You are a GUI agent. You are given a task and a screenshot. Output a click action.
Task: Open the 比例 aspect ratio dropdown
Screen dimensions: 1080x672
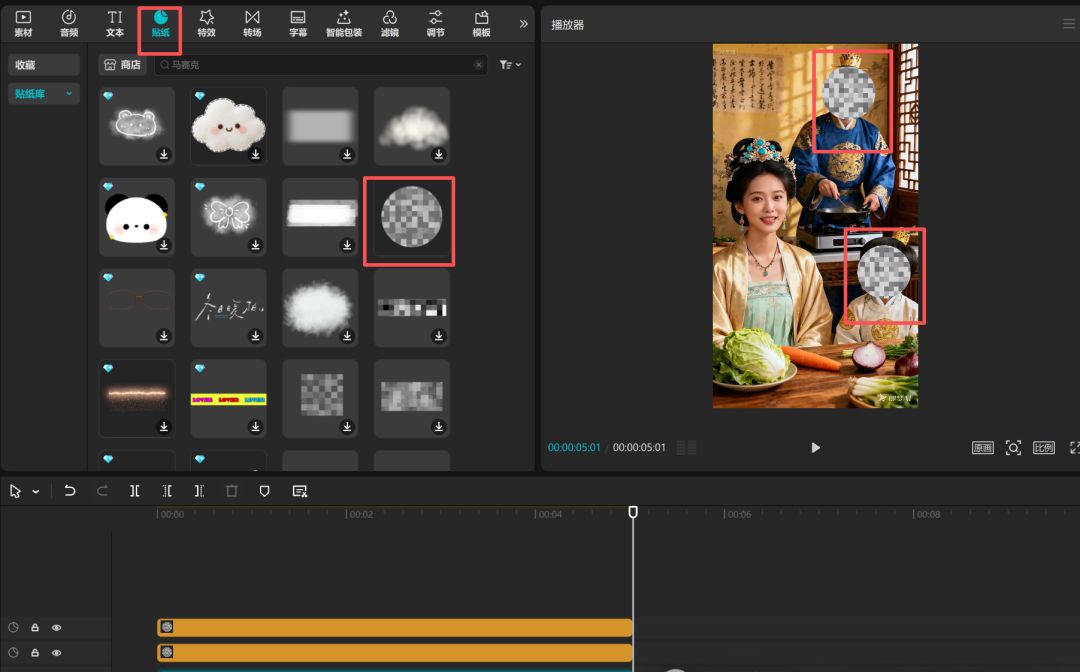point(1043,447)
